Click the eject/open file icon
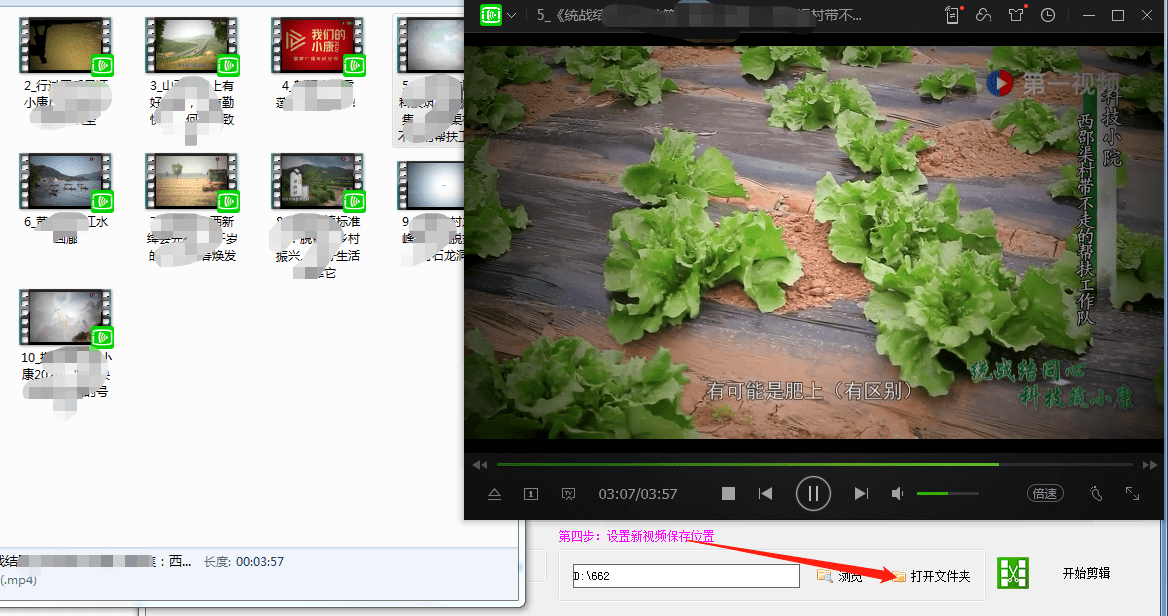1168x616 pixels. coord(494,494)
